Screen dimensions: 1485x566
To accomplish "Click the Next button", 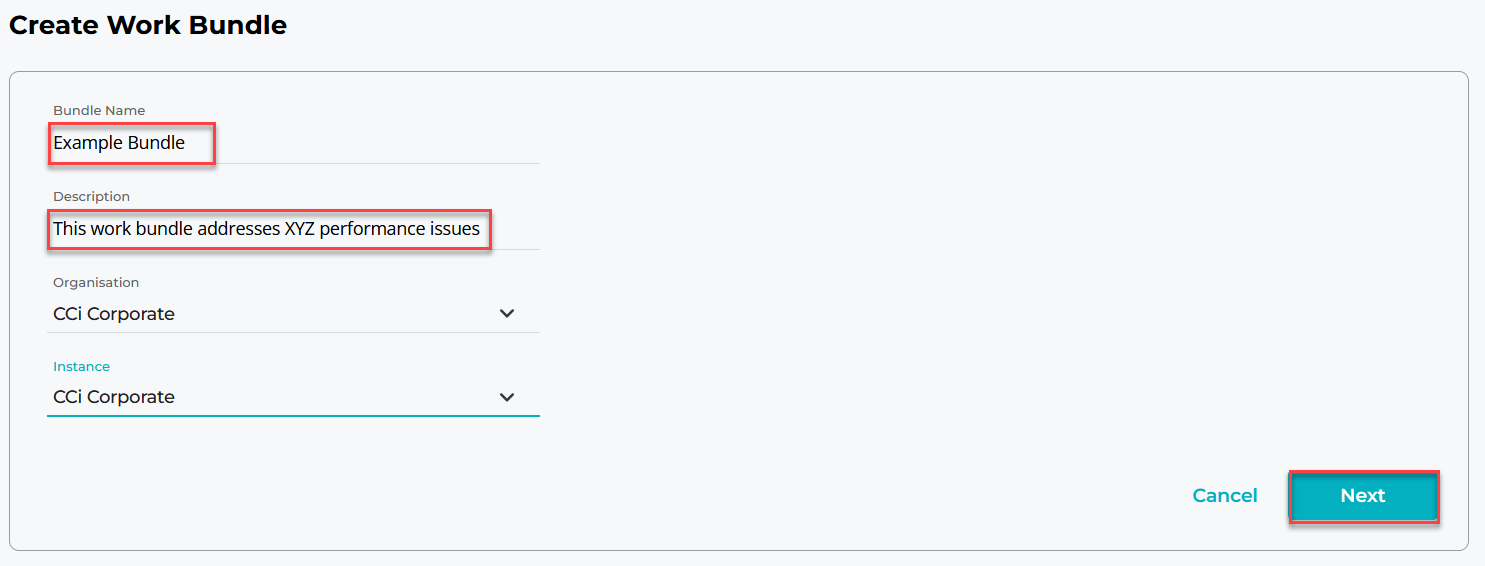I will tap(1363, 496).
